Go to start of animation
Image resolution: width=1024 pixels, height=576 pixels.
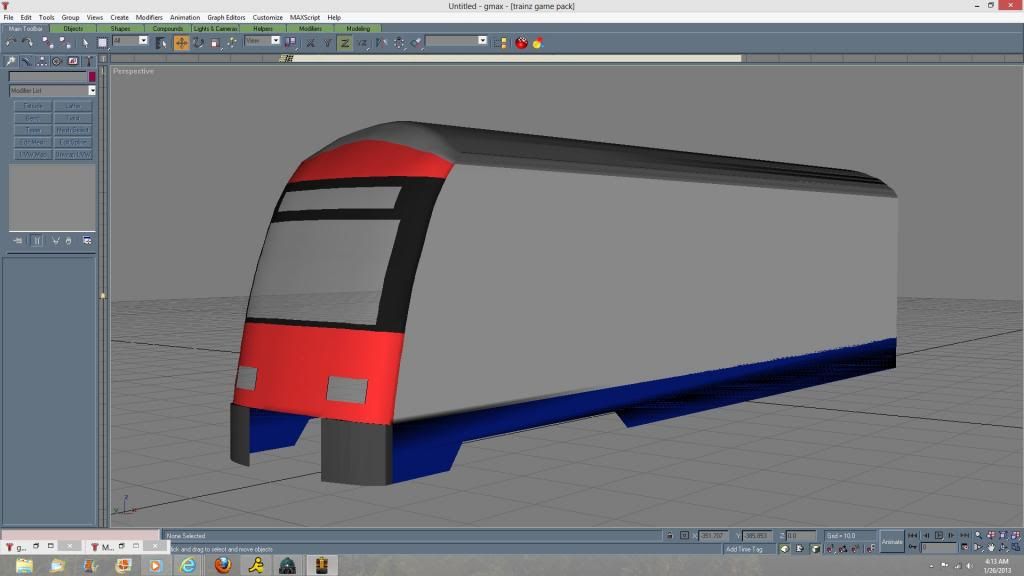point(912,536)
